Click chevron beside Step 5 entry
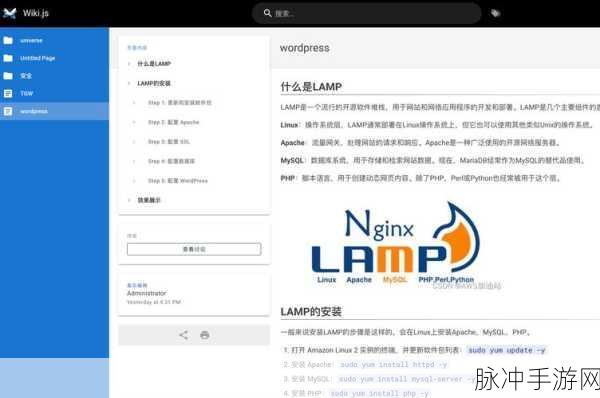 134,181
